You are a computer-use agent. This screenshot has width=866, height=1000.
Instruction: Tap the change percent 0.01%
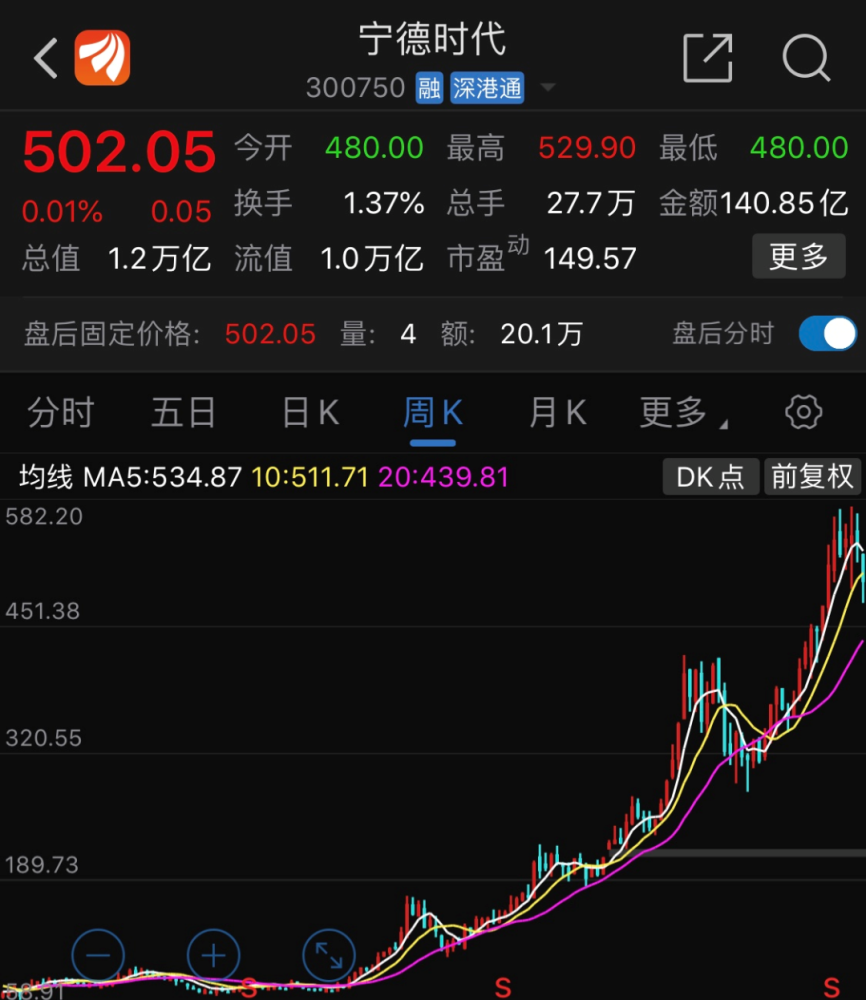(62, 212)
